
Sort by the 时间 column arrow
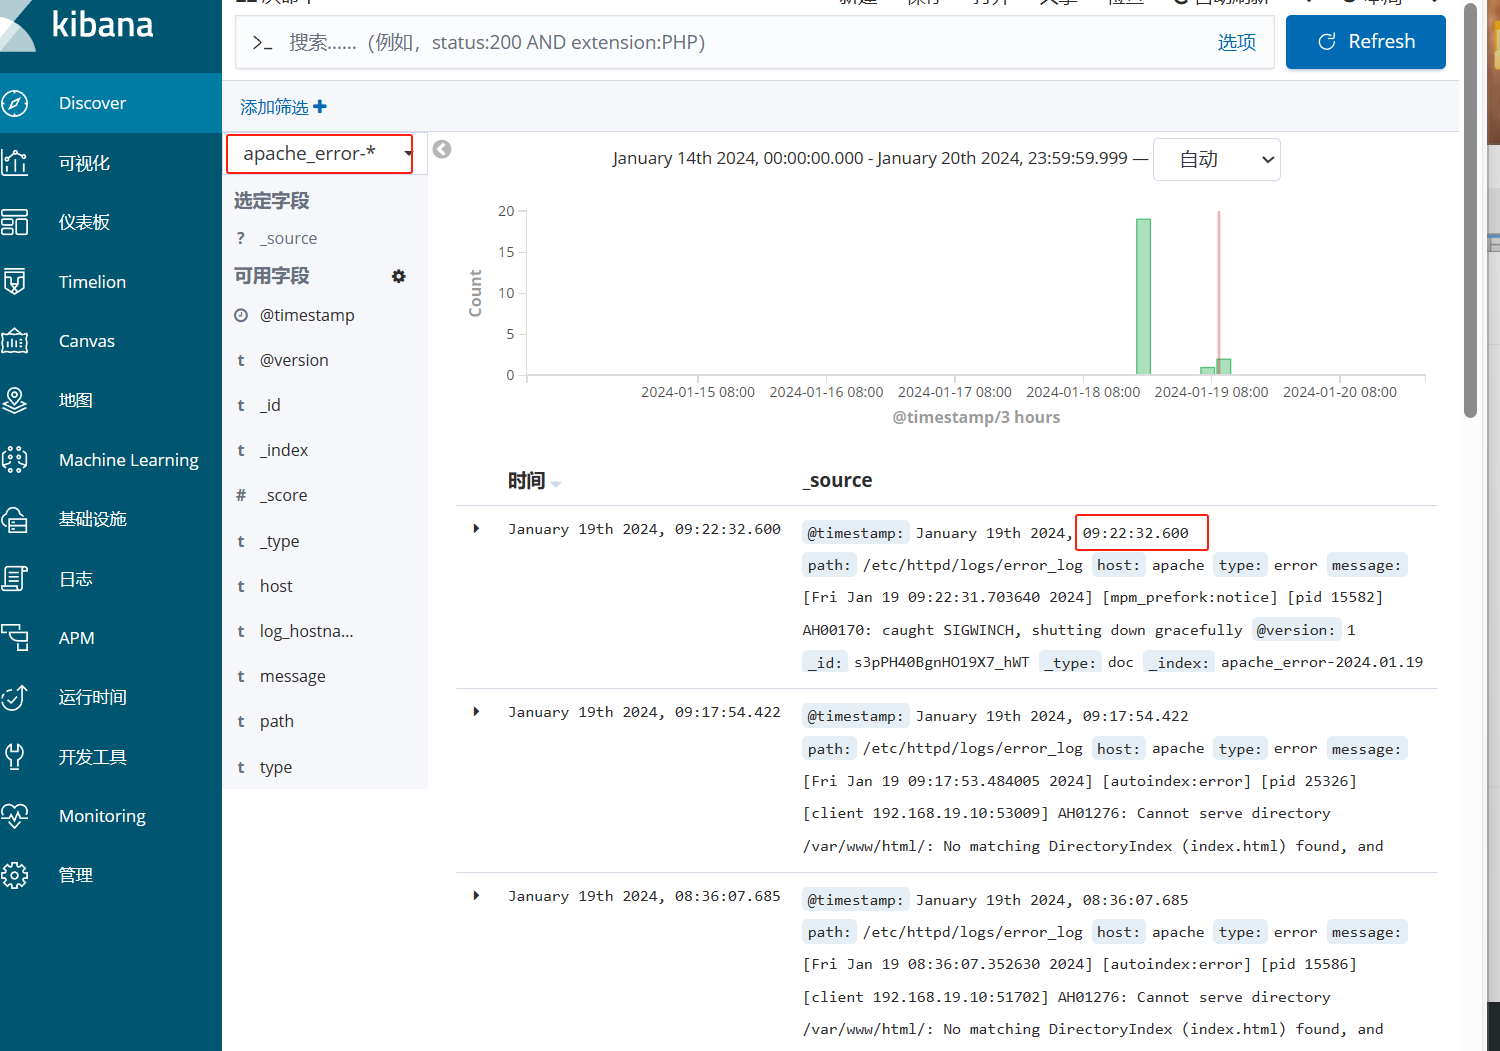coord(556,484)
